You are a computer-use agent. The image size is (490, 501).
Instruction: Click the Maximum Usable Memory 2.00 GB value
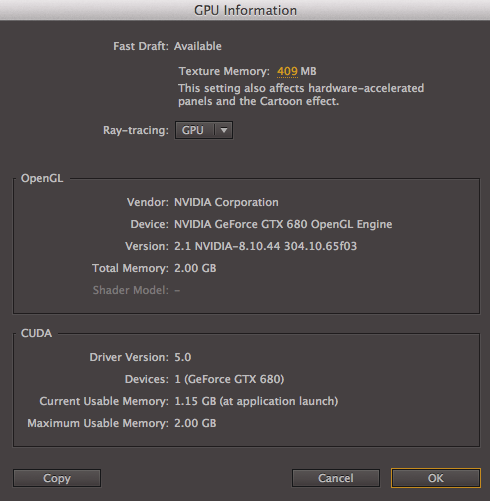tap(195, 423)
